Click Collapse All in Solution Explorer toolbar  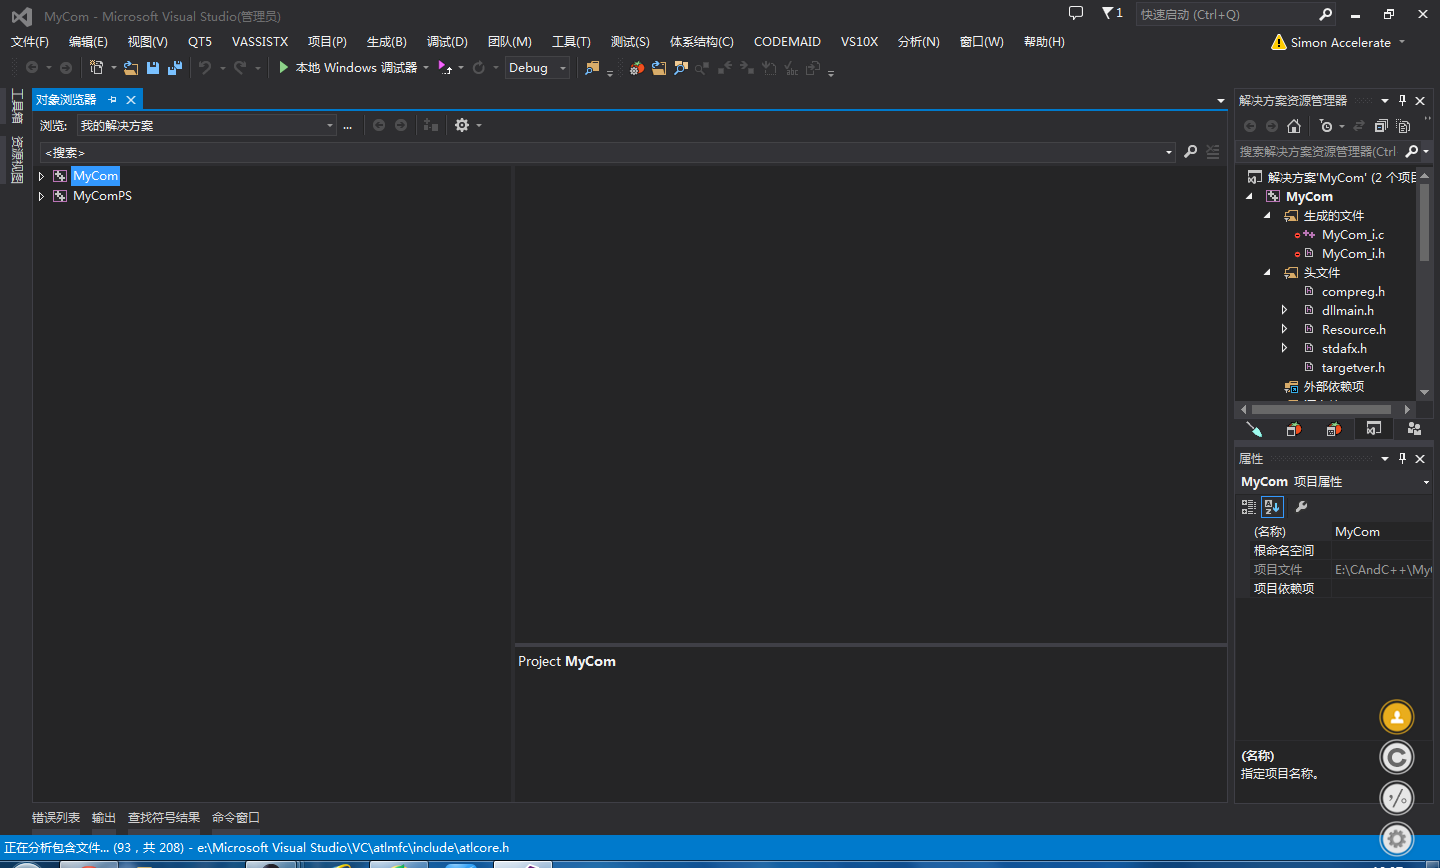click(x=1381, y=126)
